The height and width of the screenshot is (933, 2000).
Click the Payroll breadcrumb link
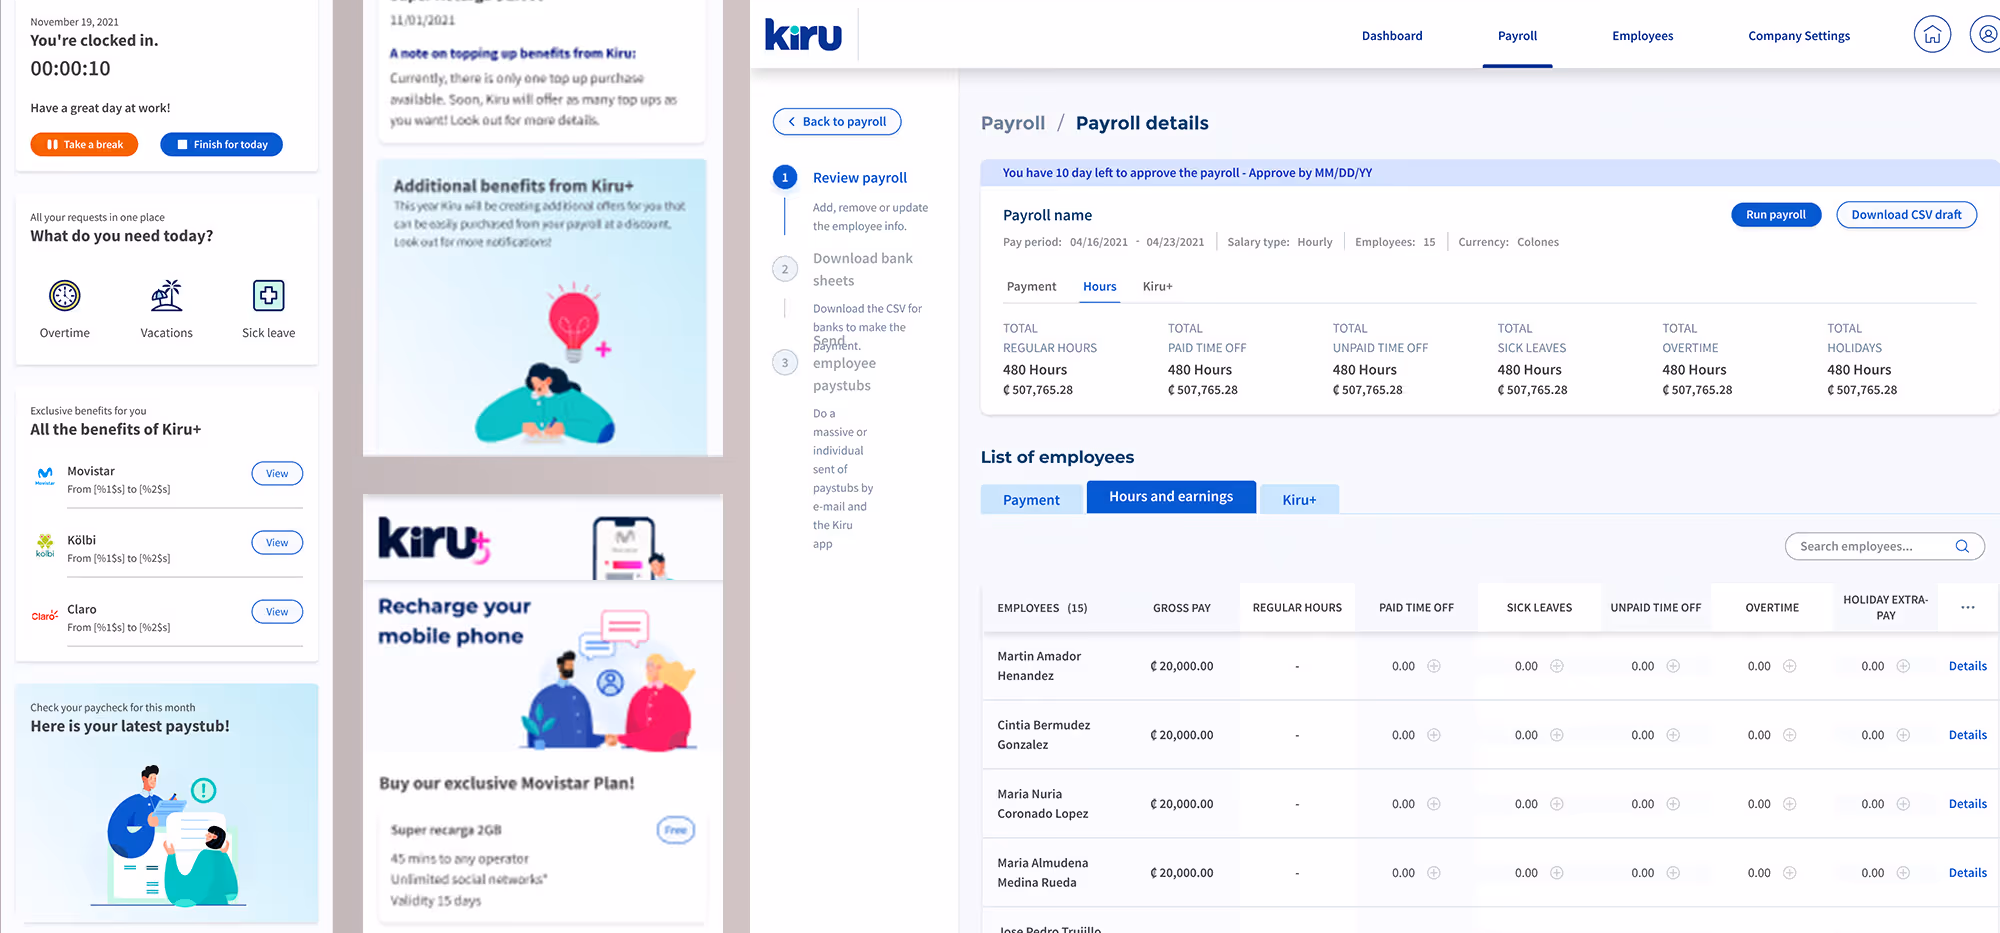tap(1012, 123)
